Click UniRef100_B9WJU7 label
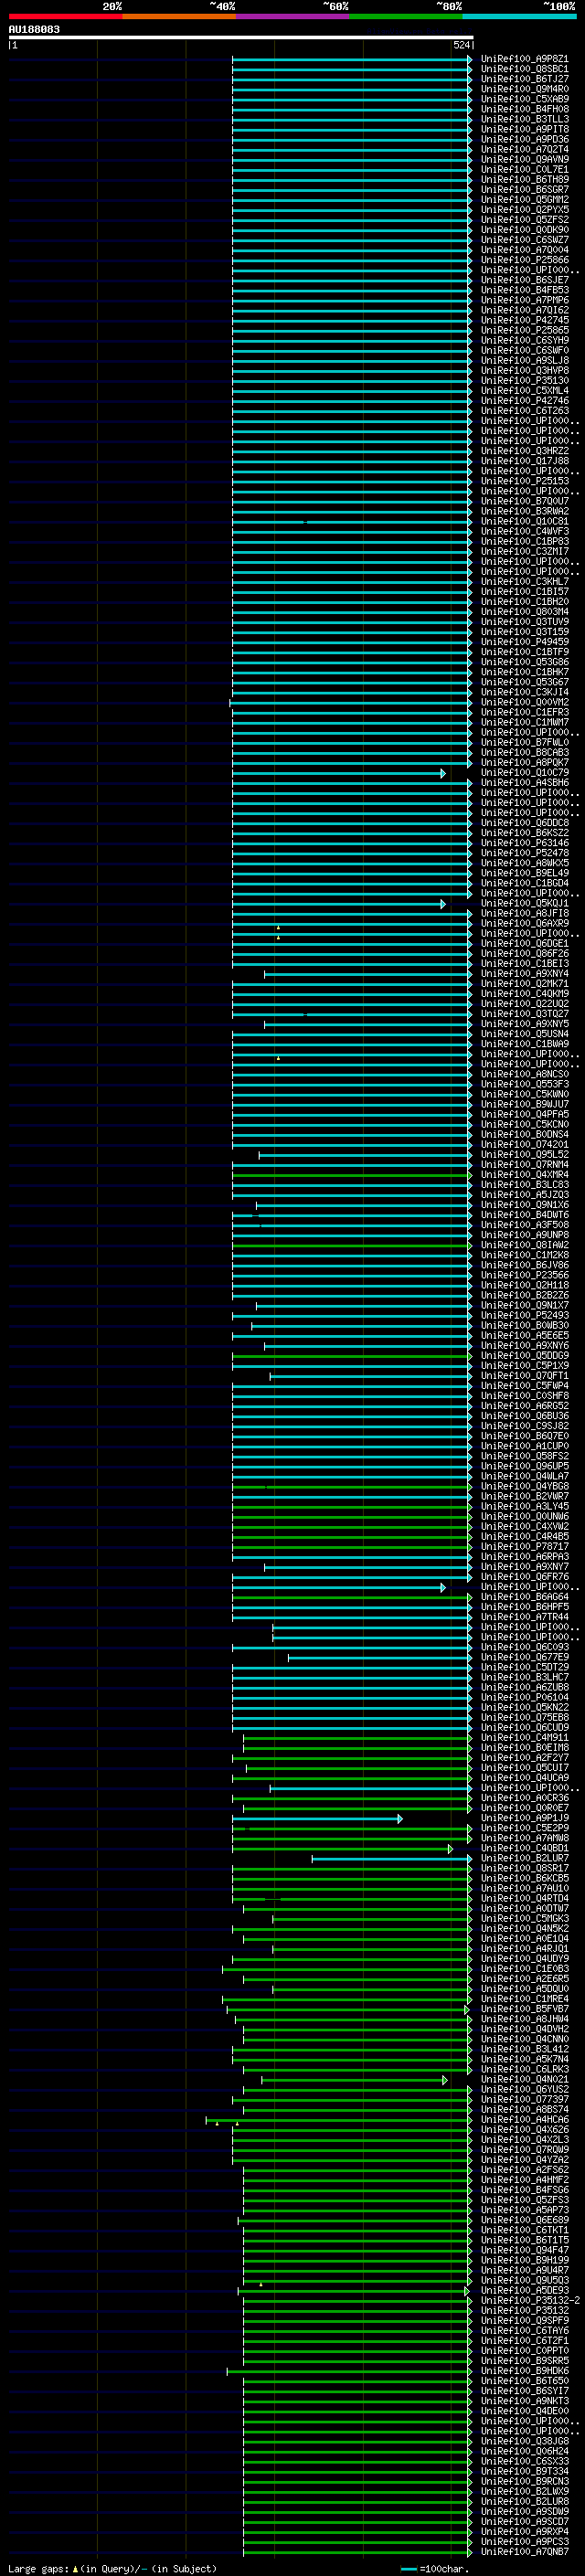Viewport: 585px width, 2576px height. point(524,1104)
